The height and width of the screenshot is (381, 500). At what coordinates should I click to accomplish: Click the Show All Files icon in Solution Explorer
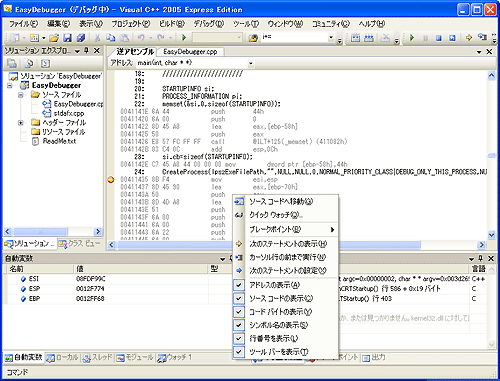coord(29,63)
